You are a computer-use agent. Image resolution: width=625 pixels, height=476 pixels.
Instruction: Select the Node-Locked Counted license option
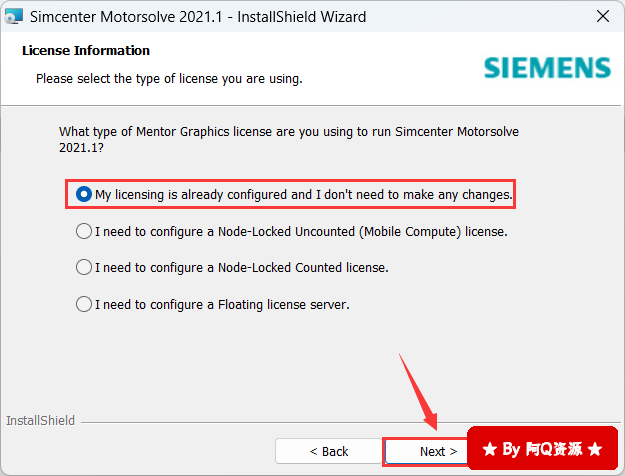84,268
